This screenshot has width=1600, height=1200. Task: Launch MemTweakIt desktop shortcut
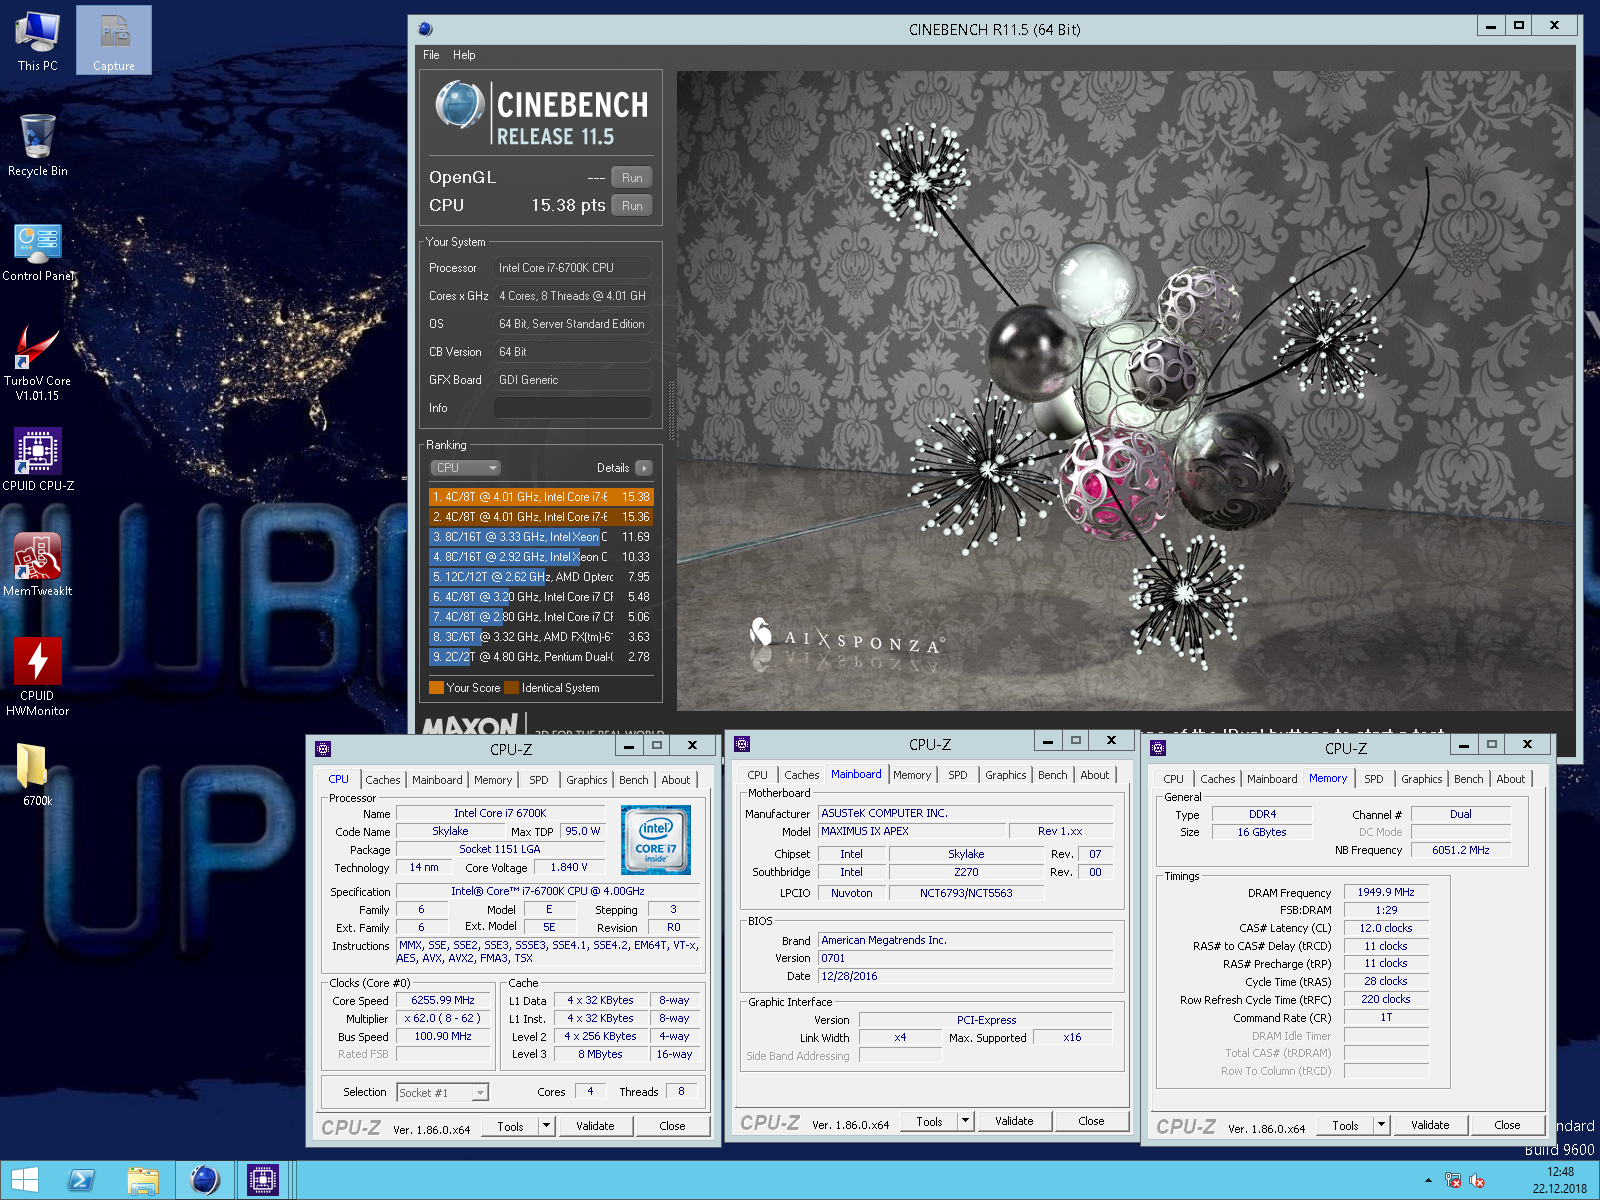point(37,565)
